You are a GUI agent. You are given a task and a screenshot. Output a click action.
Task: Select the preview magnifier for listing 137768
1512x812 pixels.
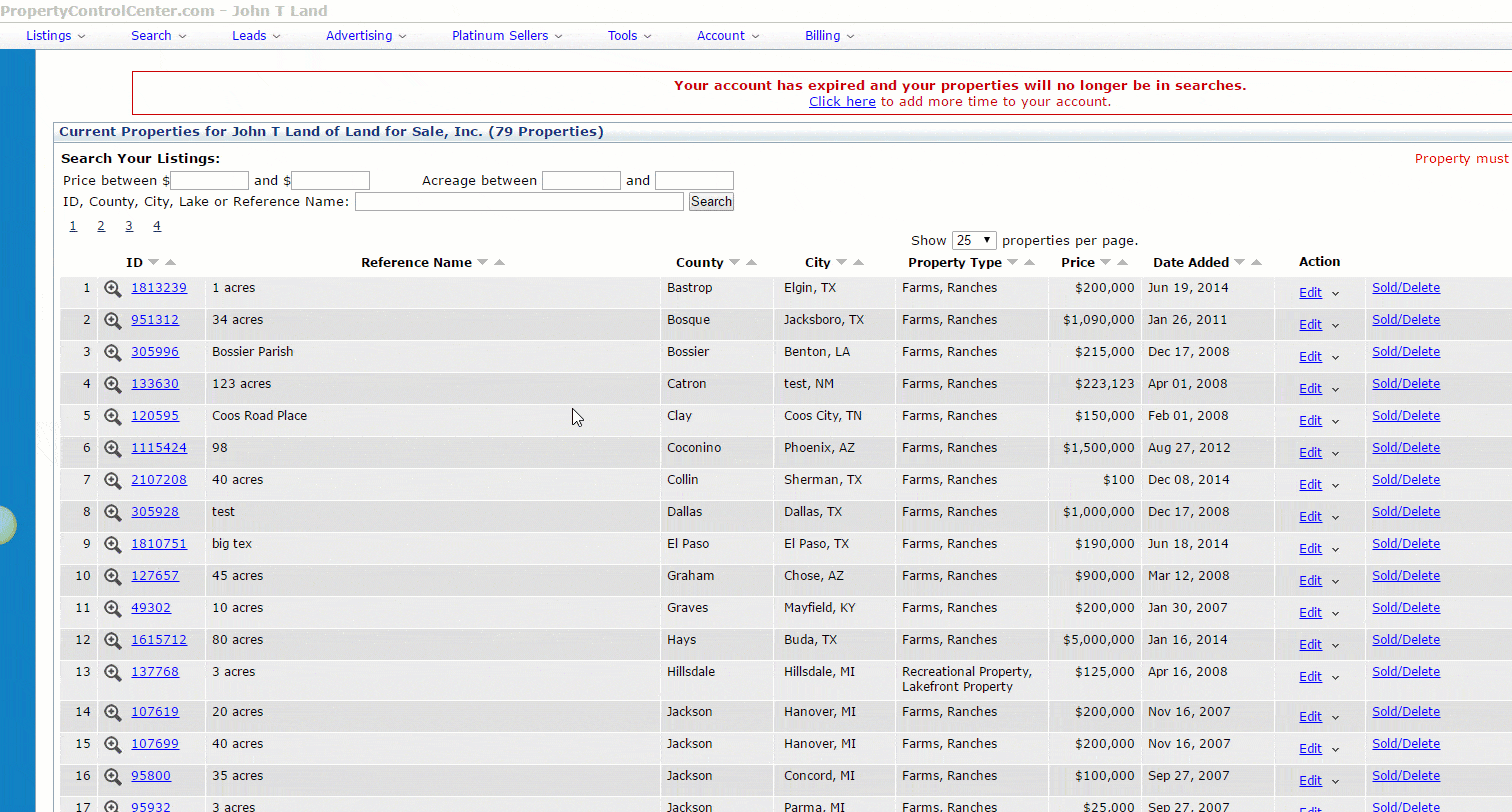[x=112, y=672]
